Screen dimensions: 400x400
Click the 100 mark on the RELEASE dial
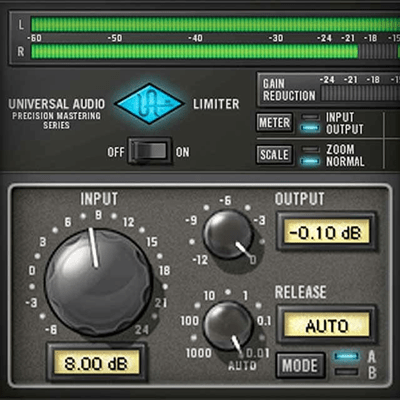(x=189, y=321)
